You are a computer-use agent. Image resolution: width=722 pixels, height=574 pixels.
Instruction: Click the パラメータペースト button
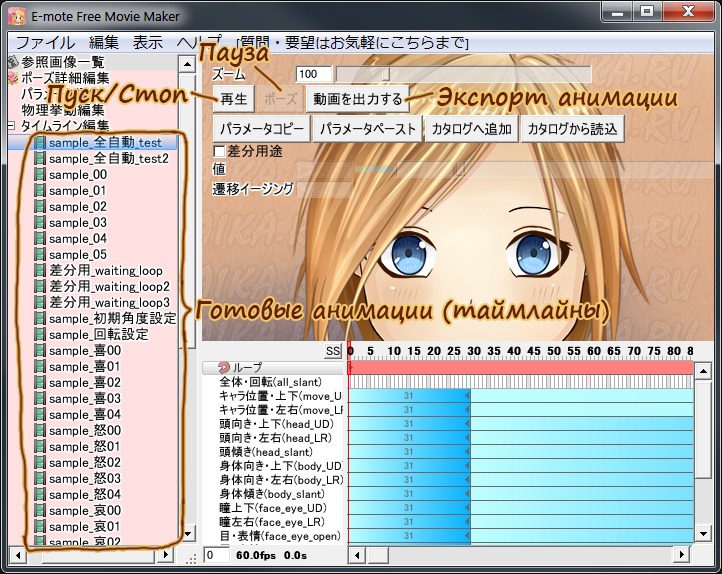tap(368, 129)
